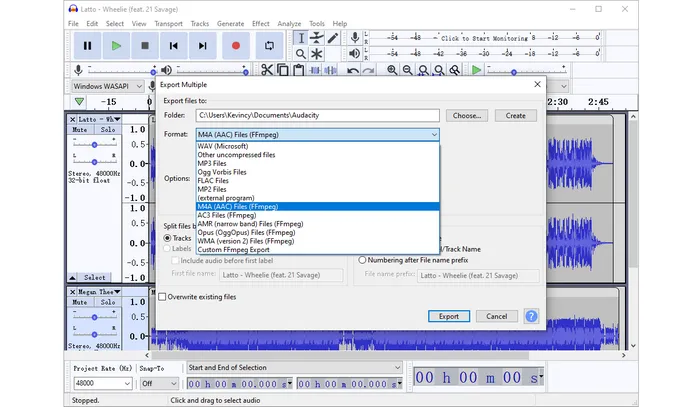Image resolution: width=700 pixels, height=407 pixels.
Task: Click the Trim audio icon
Action: click(314, 70)
